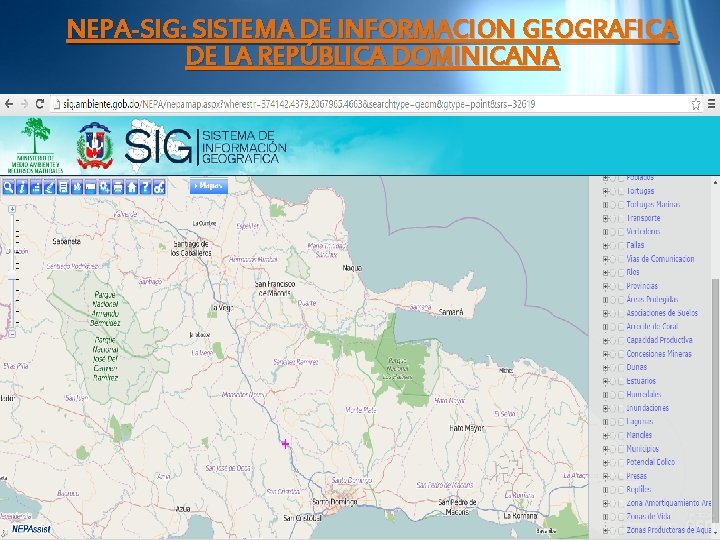Click the Vias de Comunicacion layer label

(660, 259)
